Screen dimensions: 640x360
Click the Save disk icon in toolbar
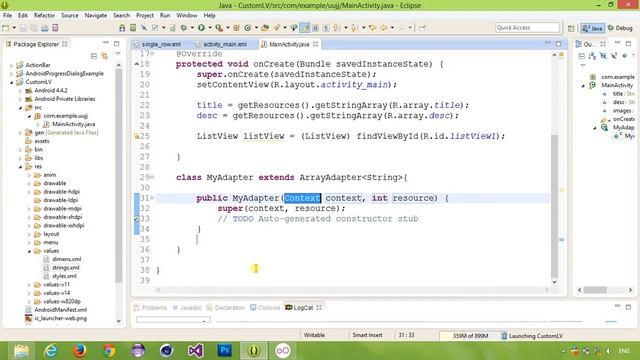click(x=23, y=28)
